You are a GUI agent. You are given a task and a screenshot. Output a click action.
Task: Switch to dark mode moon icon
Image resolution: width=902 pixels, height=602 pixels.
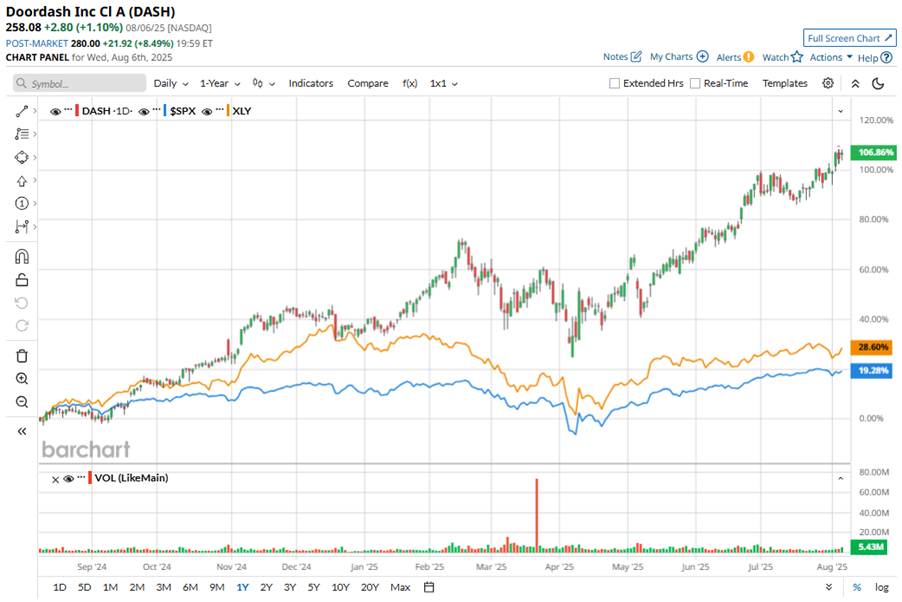point(878,83)
